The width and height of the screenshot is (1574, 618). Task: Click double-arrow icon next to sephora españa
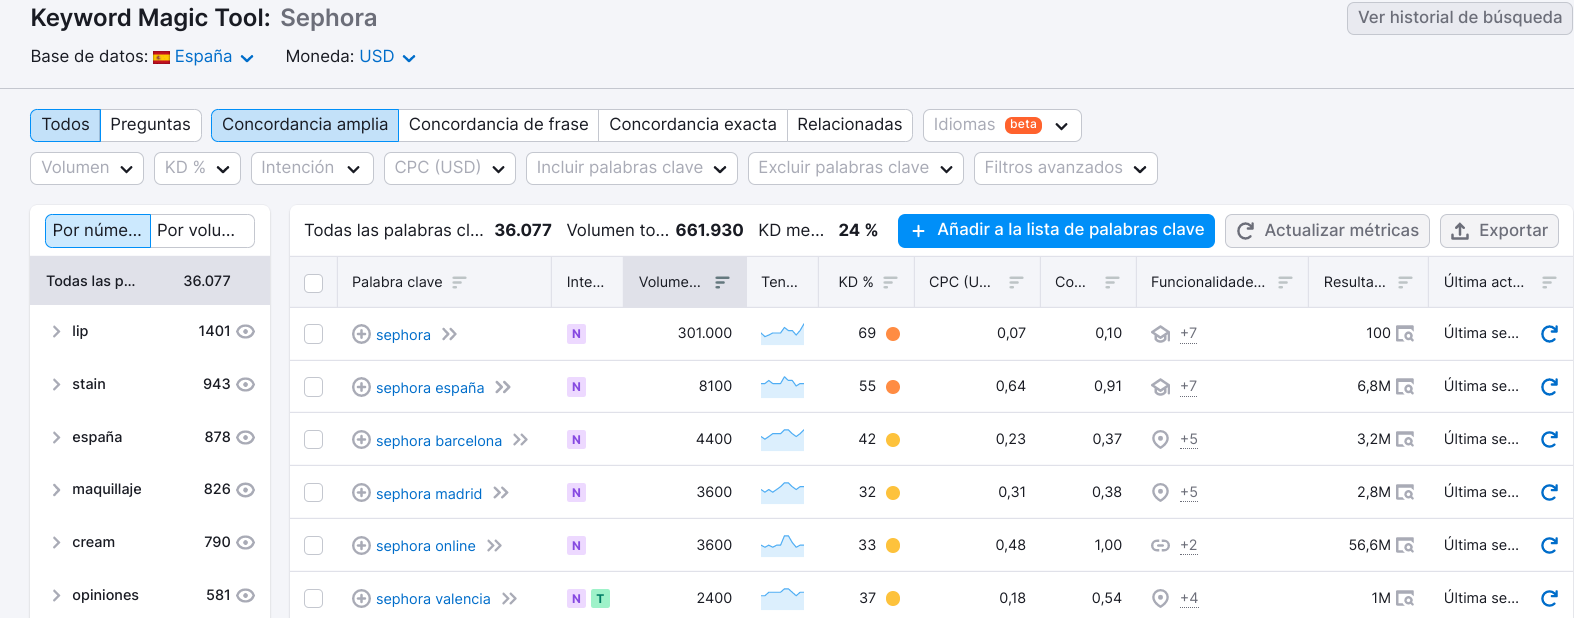click(503, 387)
